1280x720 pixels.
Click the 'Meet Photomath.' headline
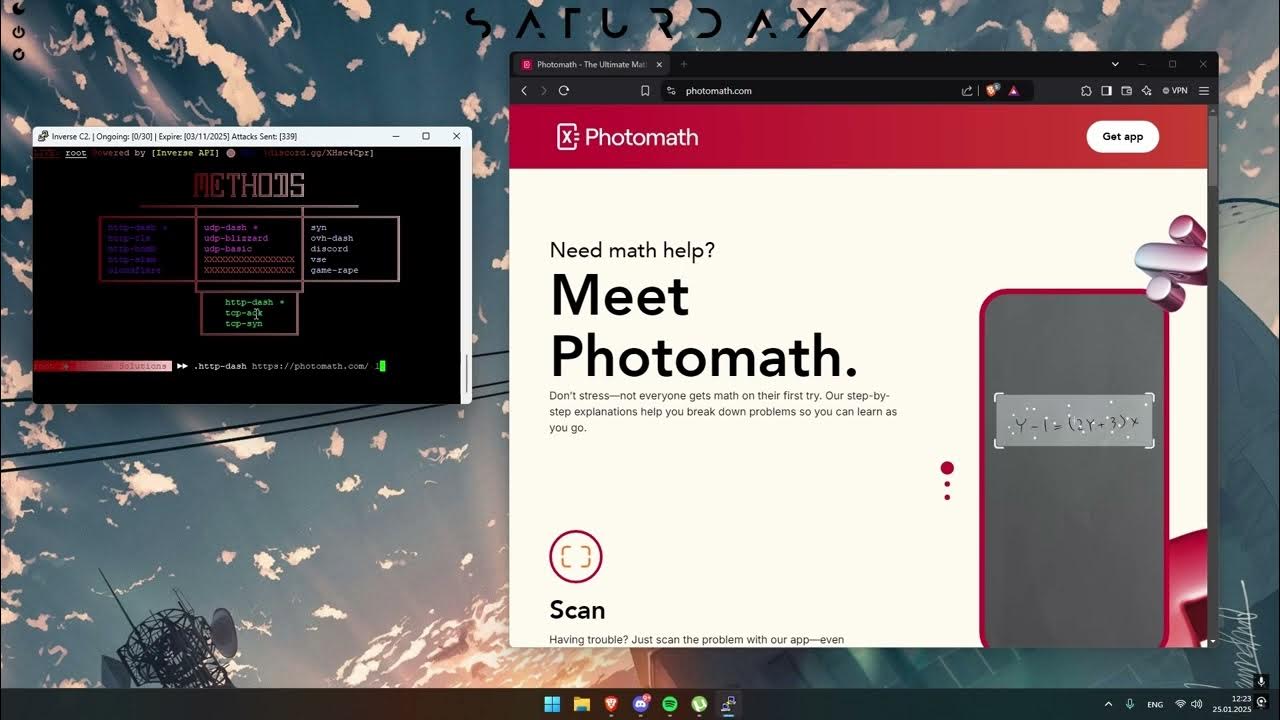click(x=704, y=325)
